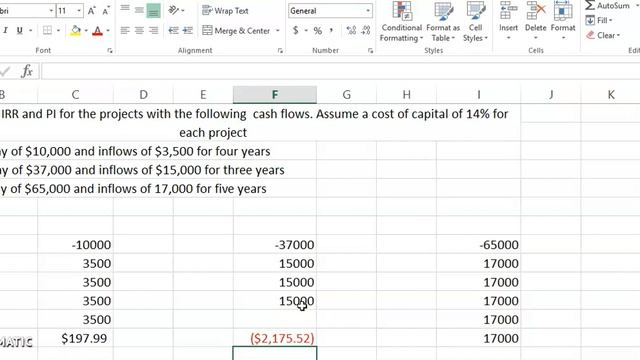The height and width of the screenshot is (360, 640).
Task: Open the Fill dropdown
Action: pos(599,20)
